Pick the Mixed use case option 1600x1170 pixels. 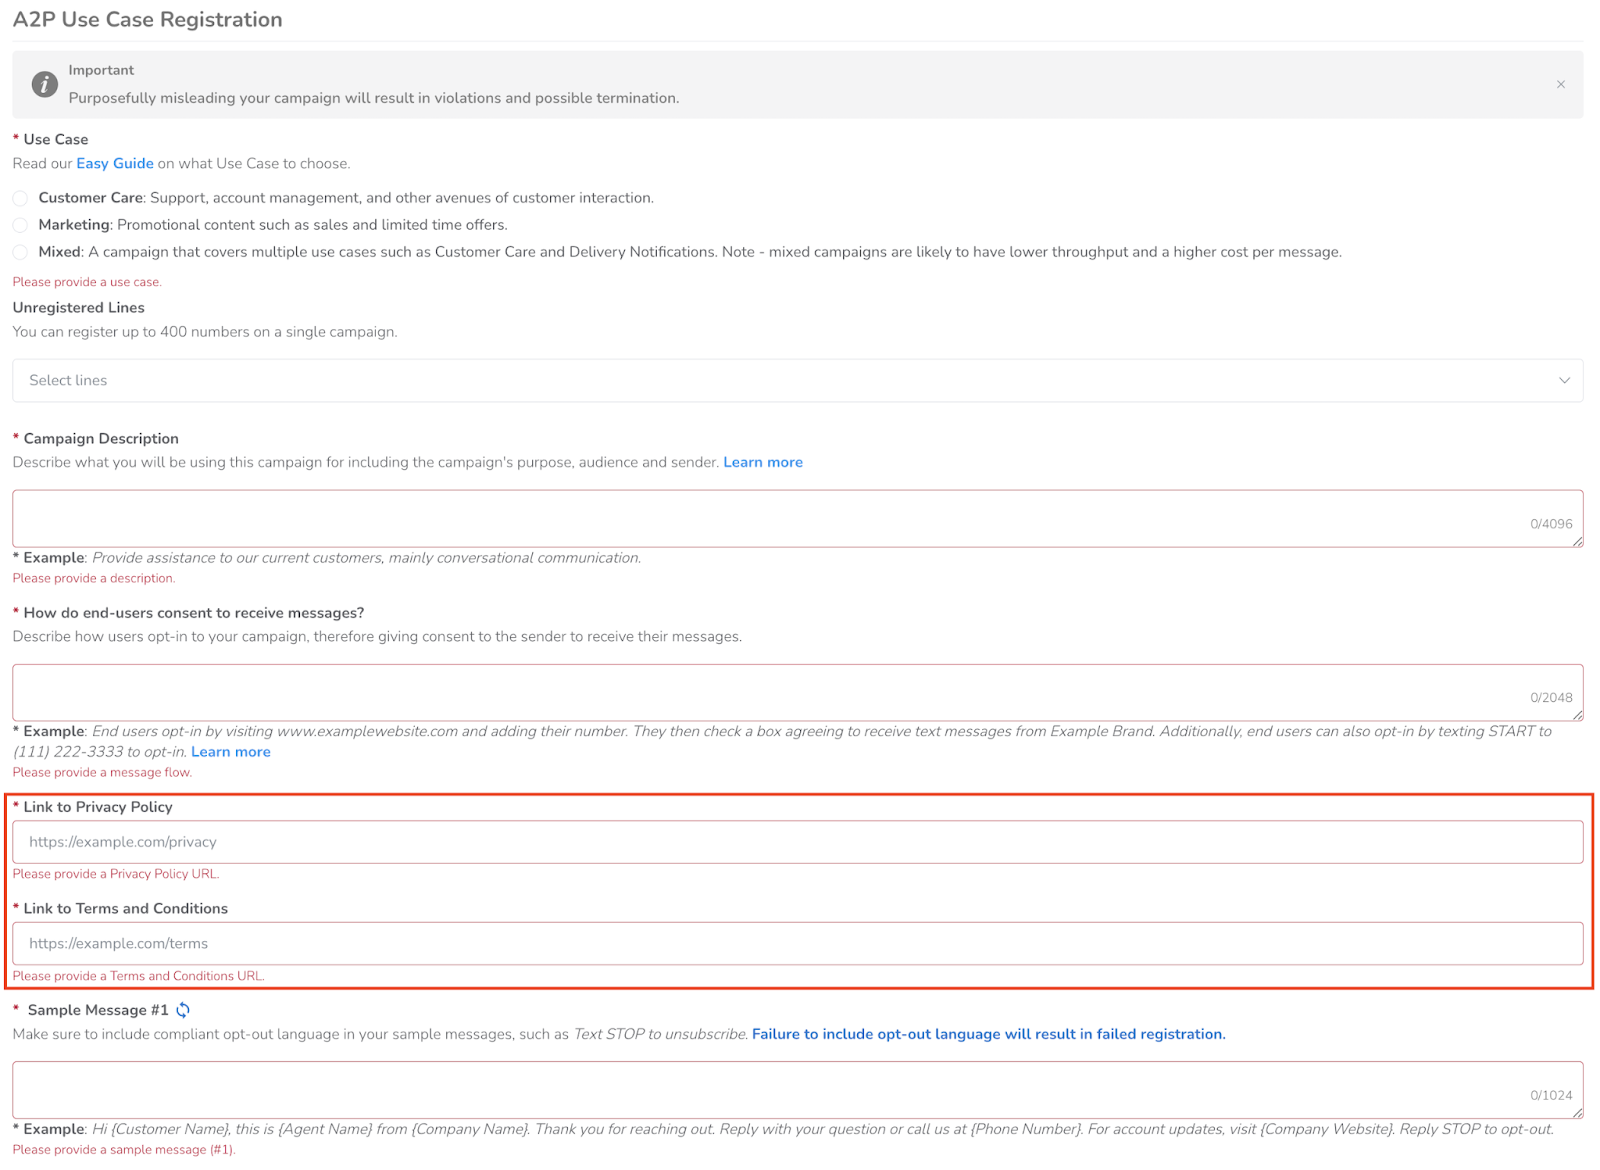20,252
